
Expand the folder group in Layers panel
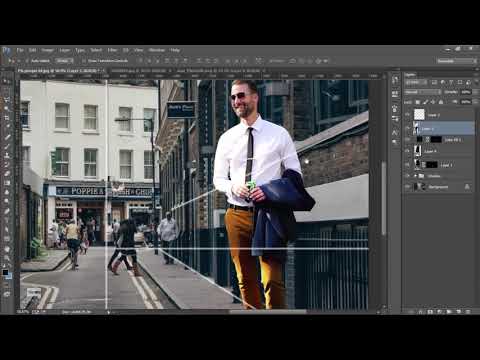pos(416,176)
